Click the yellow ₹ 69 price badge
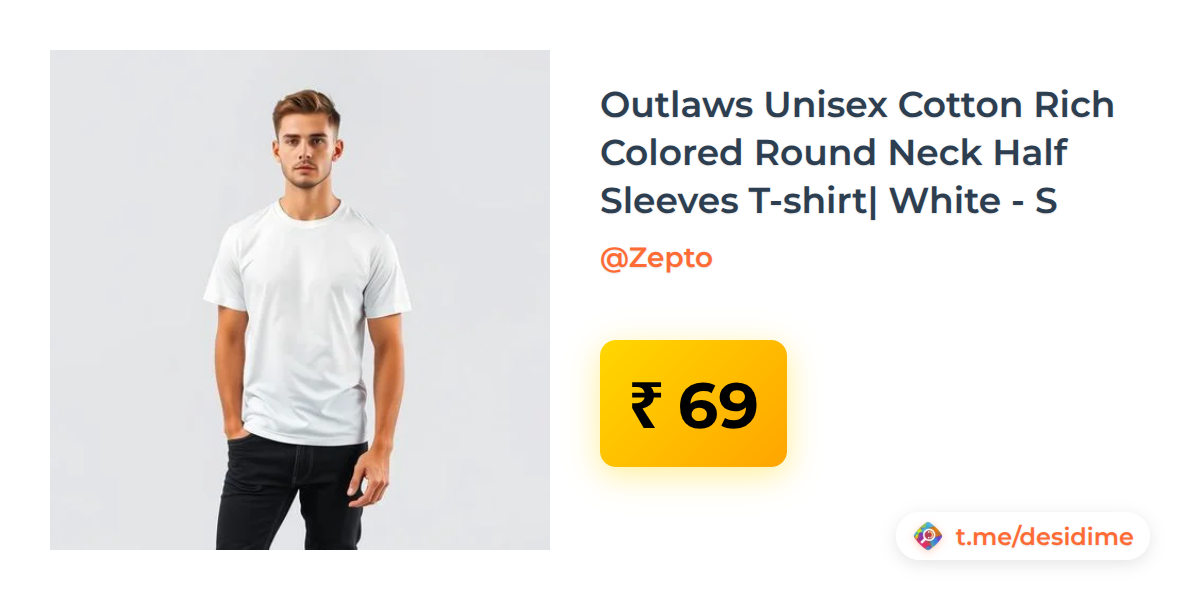The image size is (1200, 600). tap(693, 403)
